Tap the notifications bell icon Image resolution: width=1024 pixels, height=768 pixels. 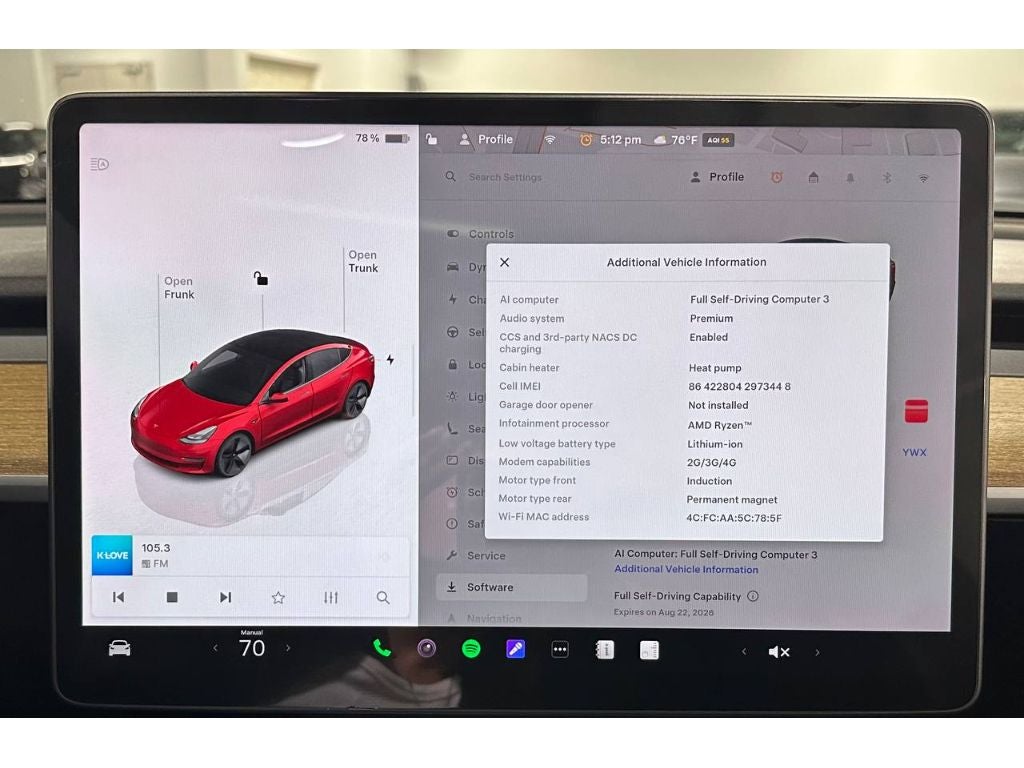click(850, 178)
